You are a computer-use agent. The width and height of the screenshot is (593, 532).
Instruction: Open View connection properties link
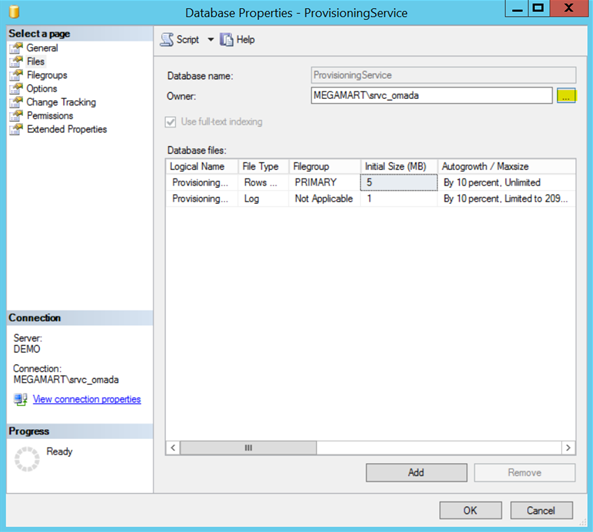(87, 399)
